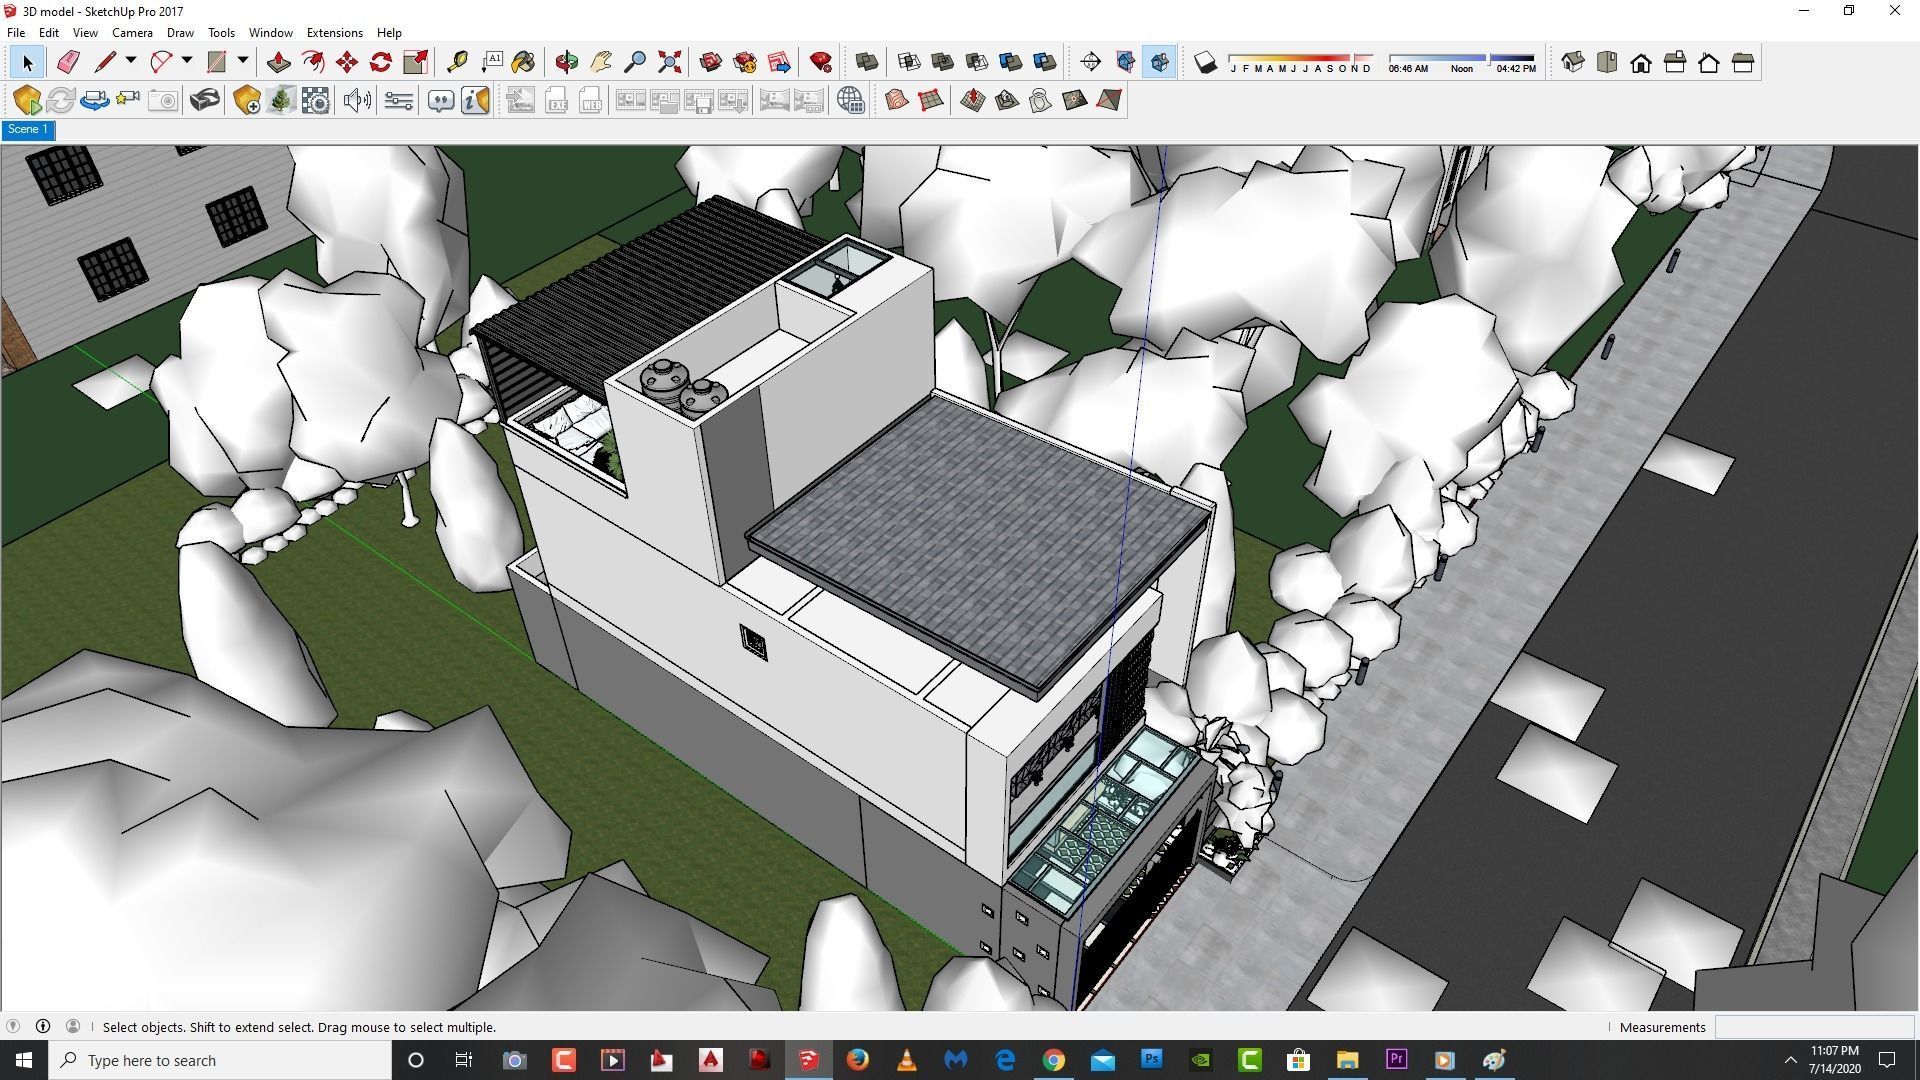
Task: Open VLC media player from taskbar
Action: [x=906, y=1060]
